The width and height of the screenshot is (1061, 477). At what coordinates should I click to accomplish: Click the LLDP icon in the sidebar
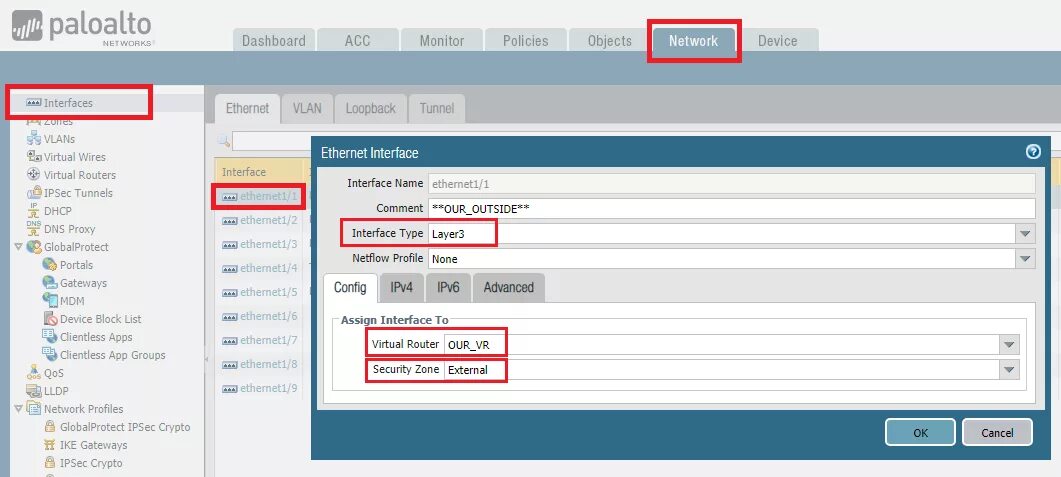(34, 390)
